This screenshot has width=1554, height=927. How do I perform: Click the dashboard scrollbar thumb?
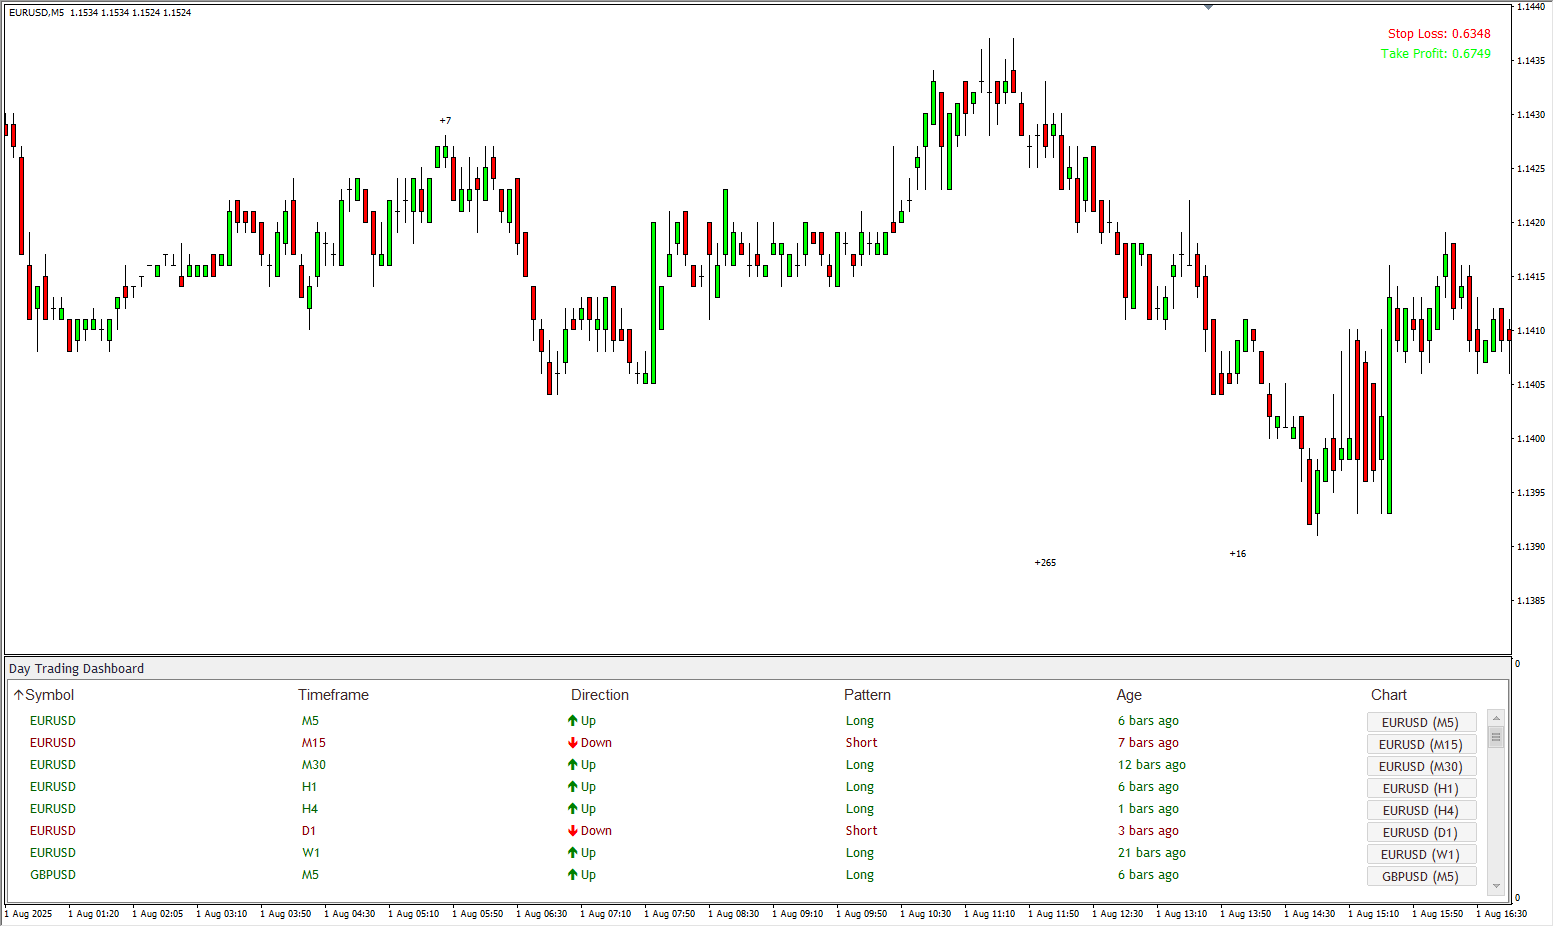click(1496, 738)
